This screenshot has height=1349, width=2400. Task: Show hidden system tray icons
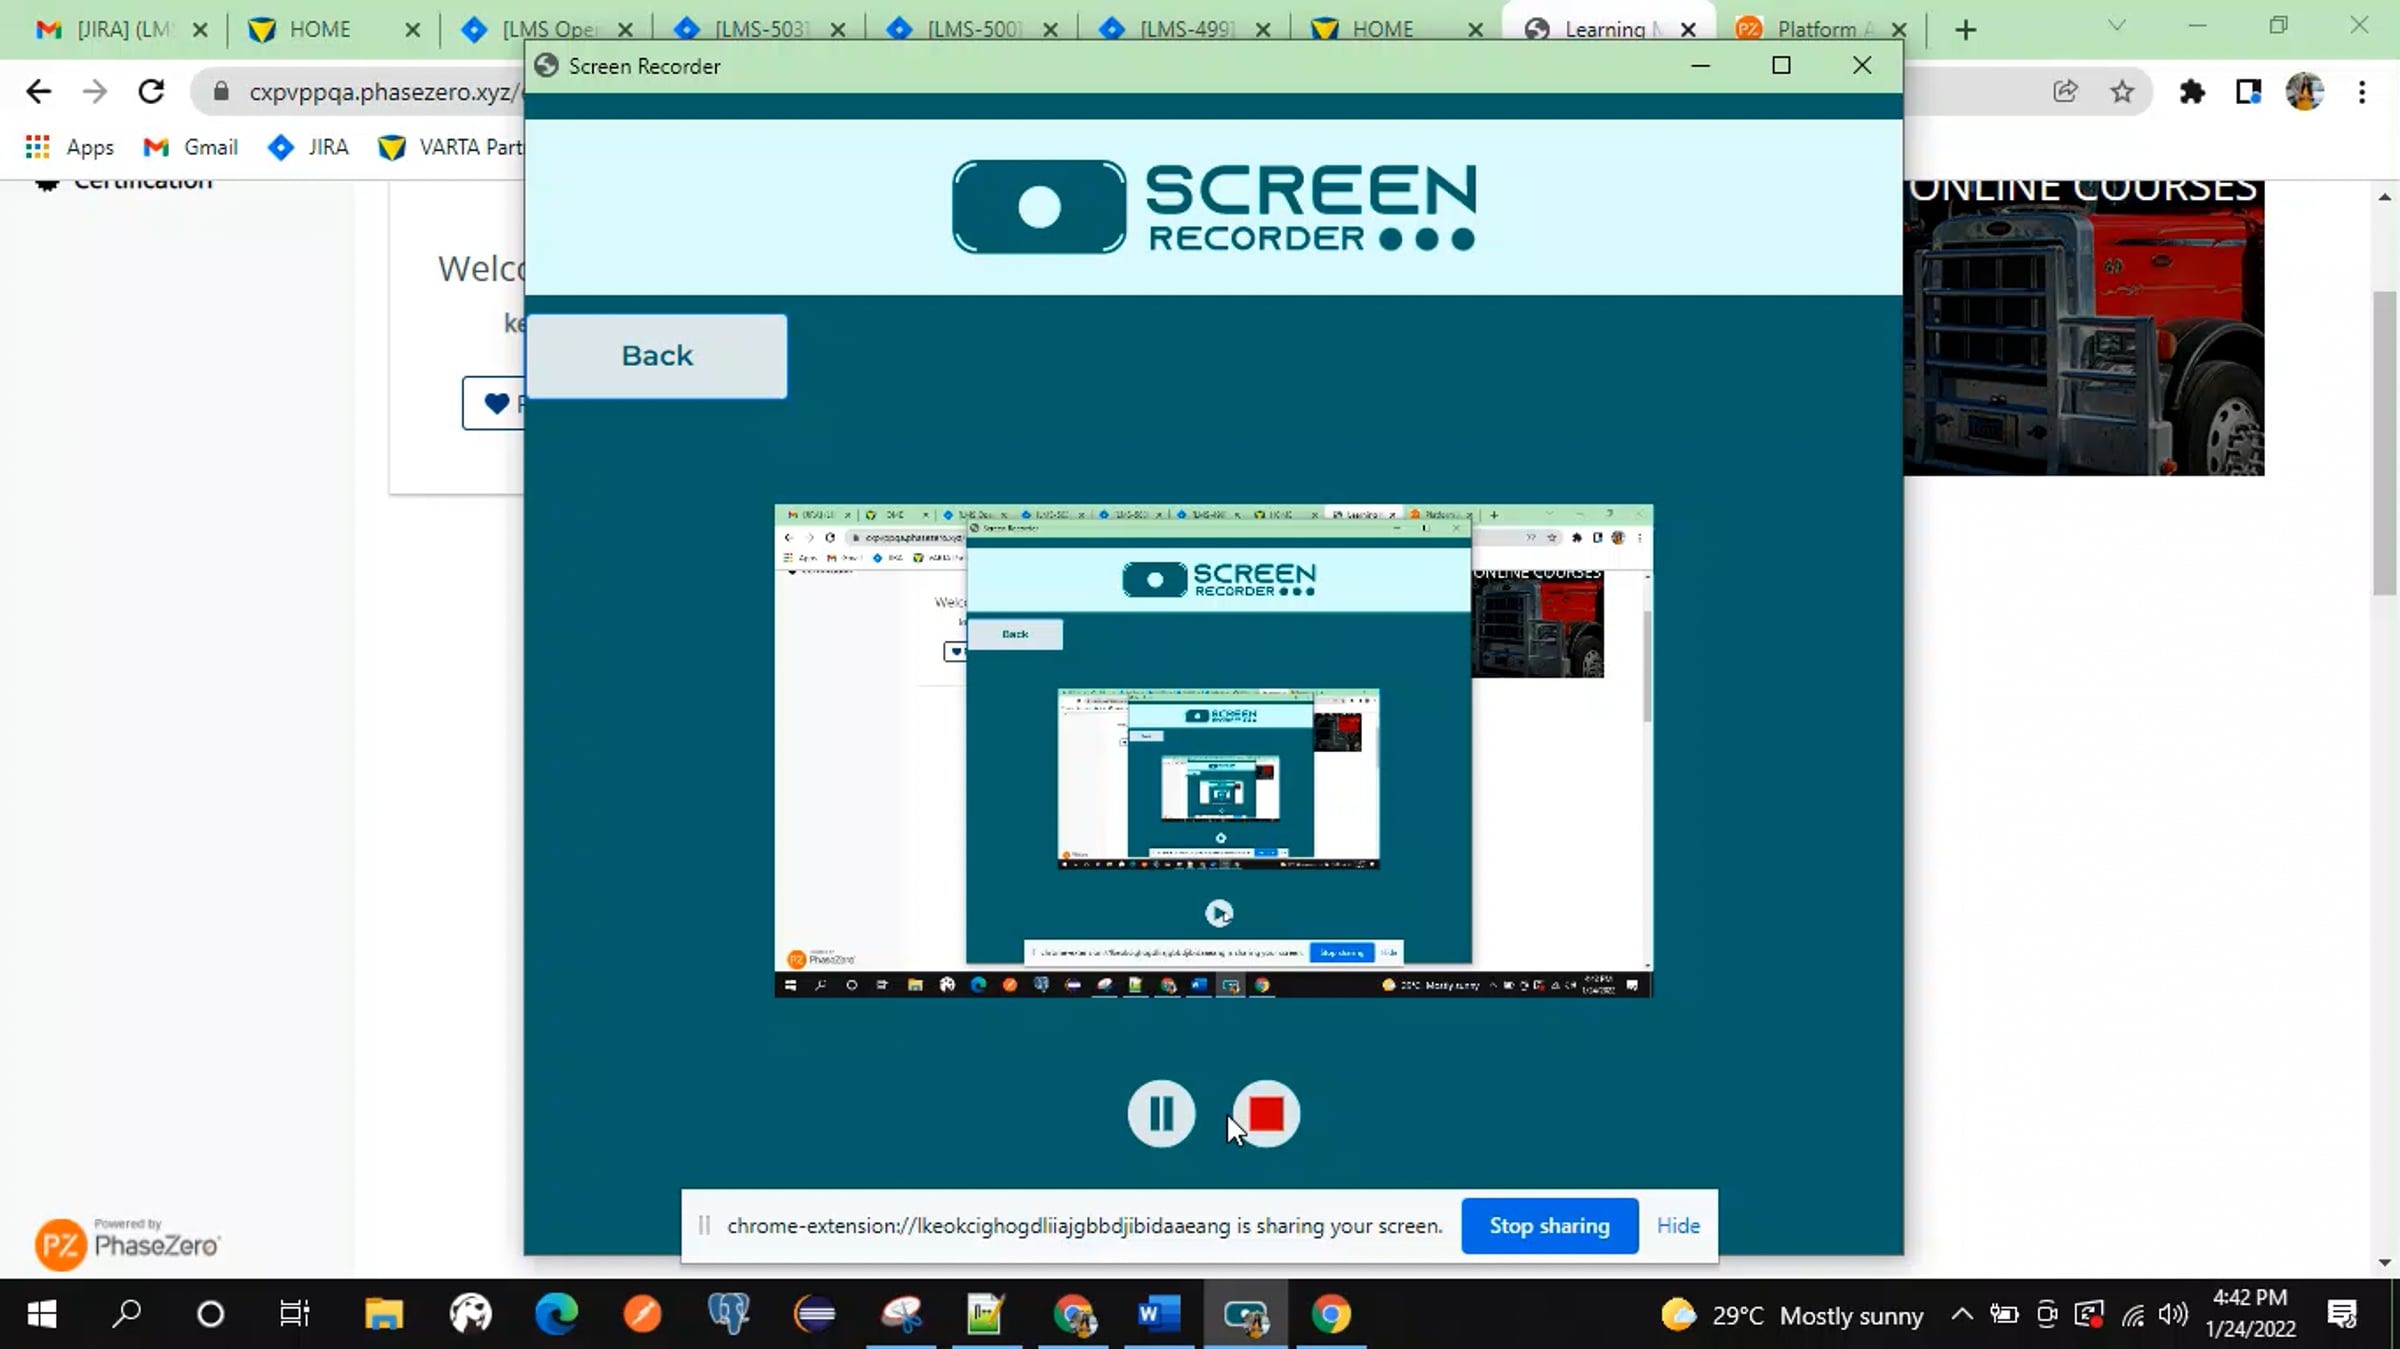pyautogui.click(x=1961, y=1313)
